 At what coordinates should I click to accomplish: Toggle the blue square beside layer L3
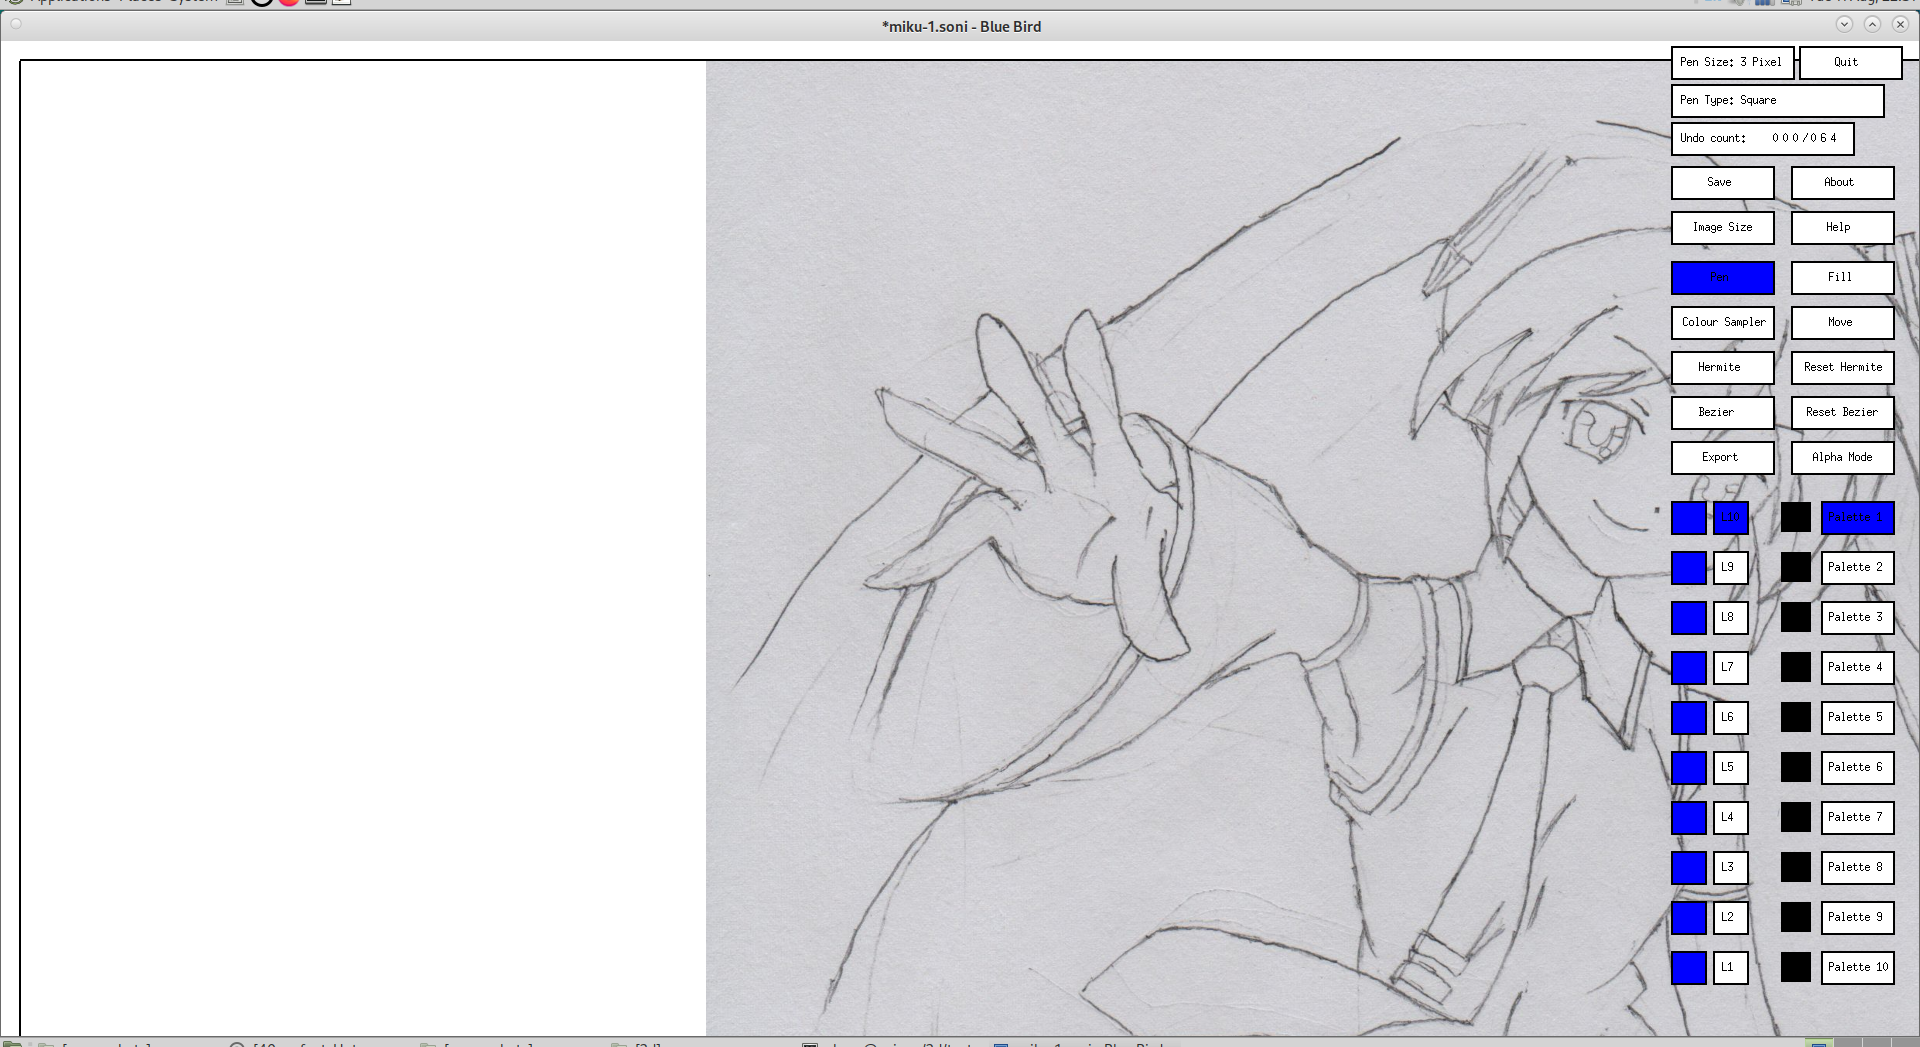pos(1689,868)
